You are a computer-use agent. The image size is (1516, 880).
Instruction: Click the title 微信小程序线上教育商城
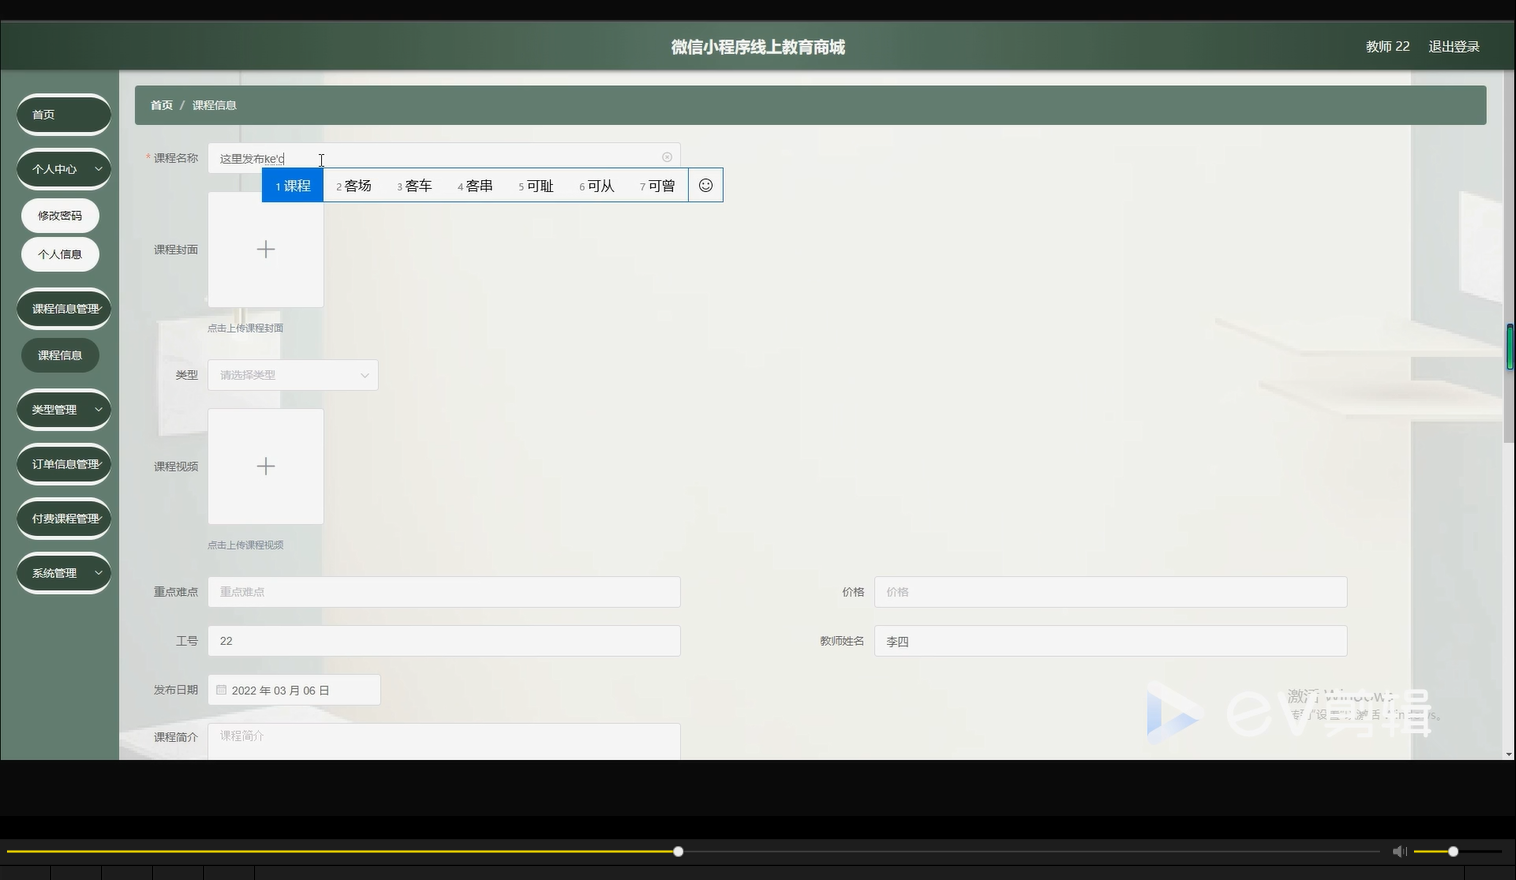758,47
